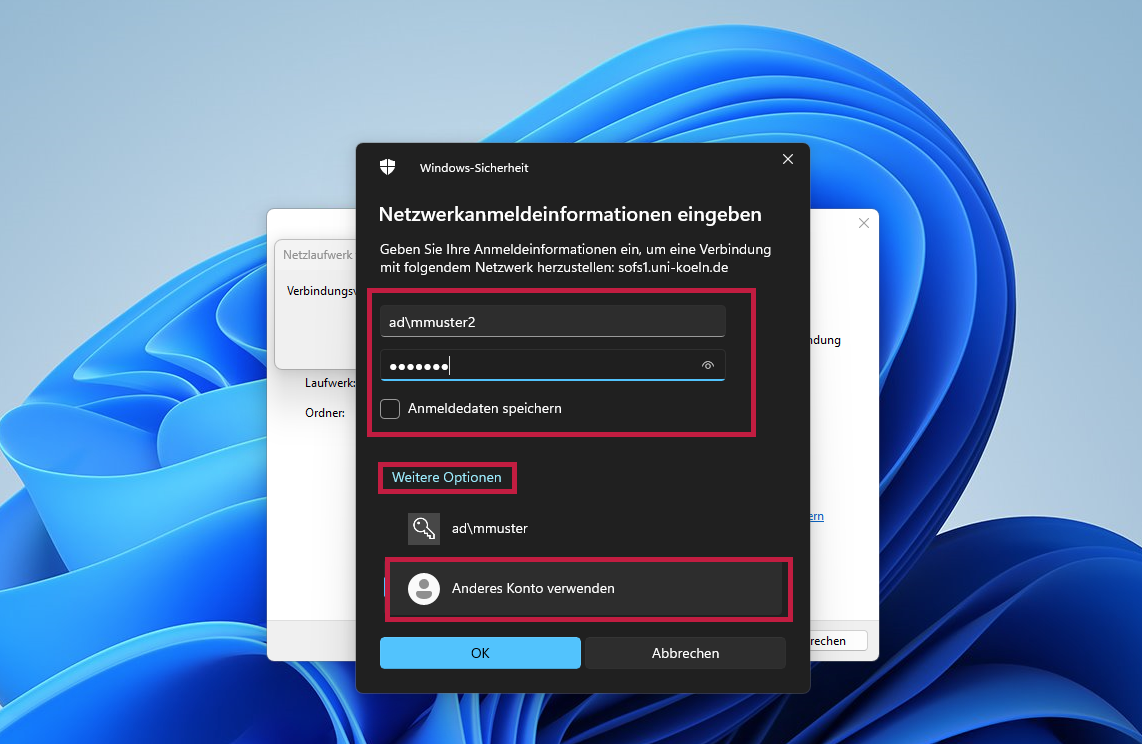The height and width of the screenshot is (744, 1142).
Task: Close the background Netzlaufwerk window
Action: [x=864, y=223]
